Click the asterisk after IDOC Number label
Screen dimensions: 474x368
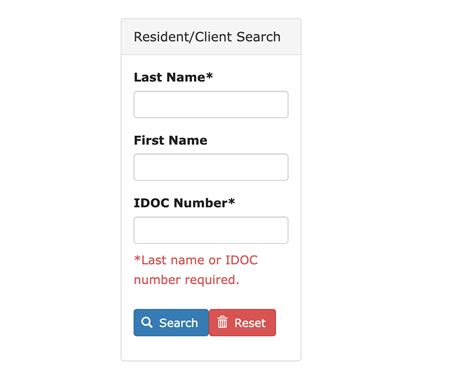click(232, 201)
